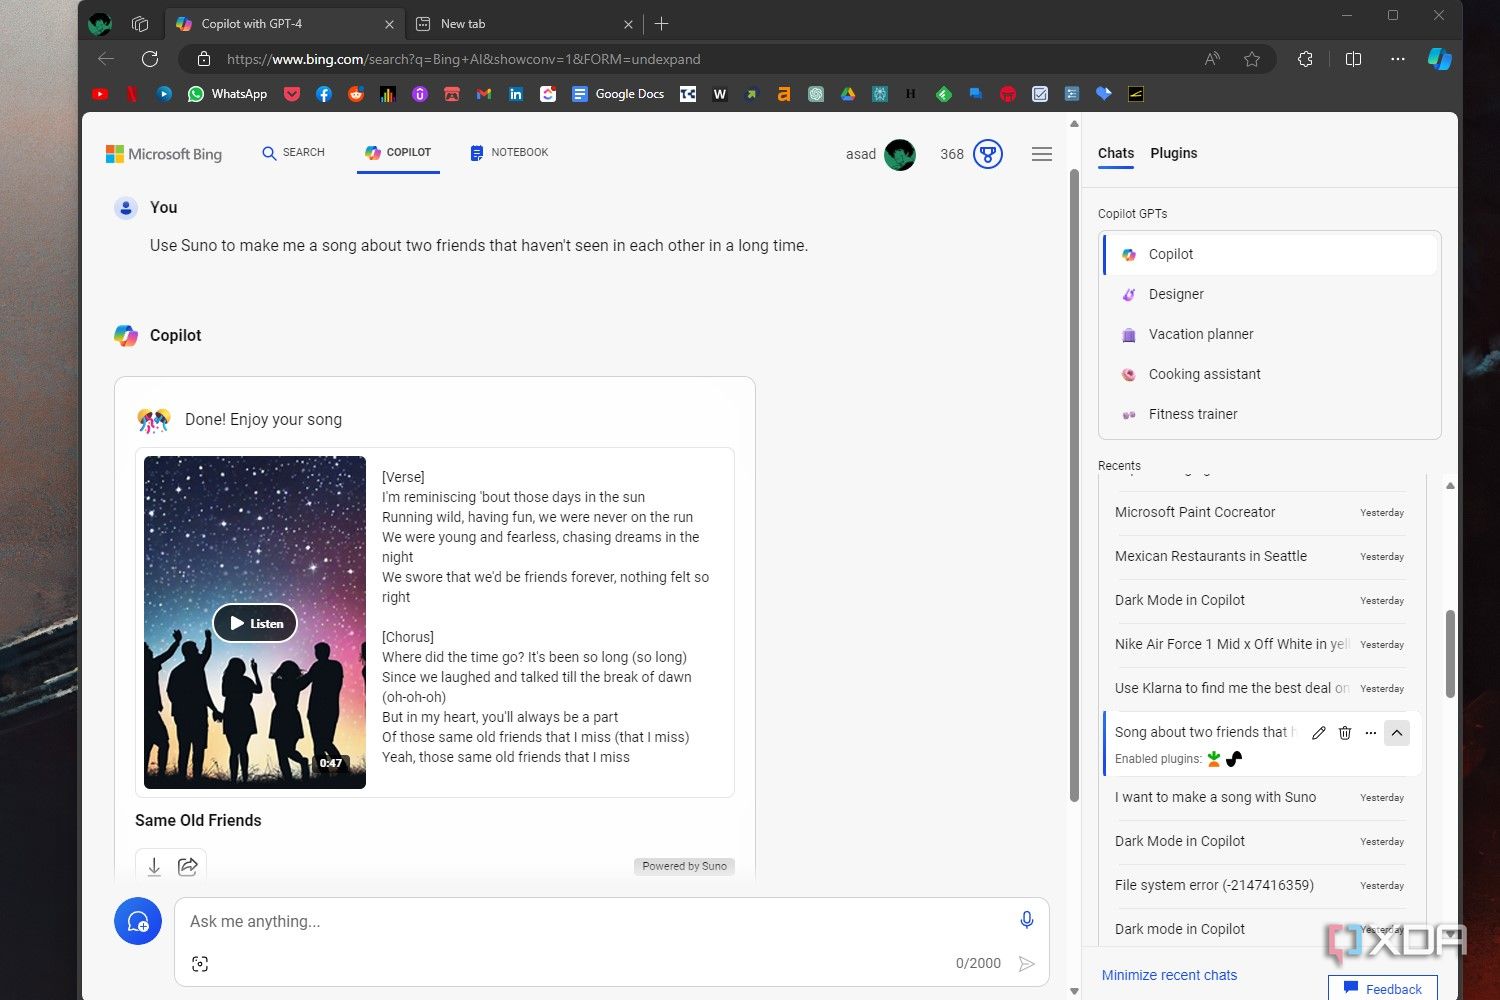The height and width of the screenshot is (1000, 1500).
Task: Open the YouTube bookmark
Action: tap(100, 94)
